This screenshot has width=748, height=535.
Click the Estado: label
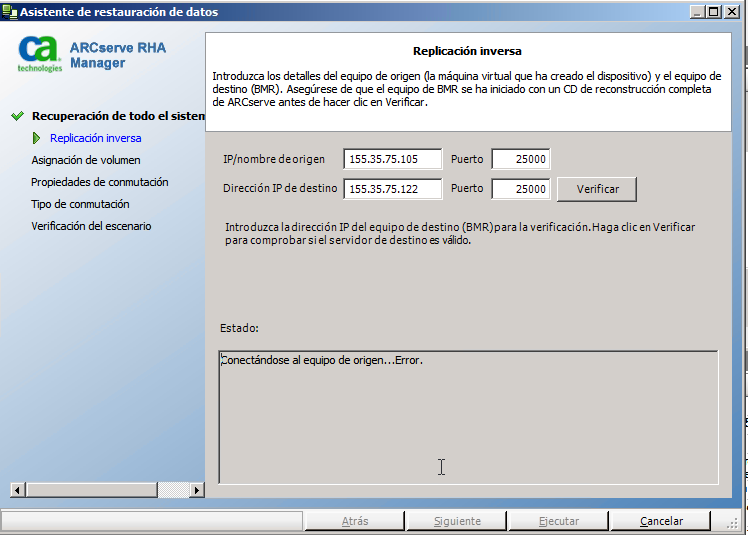(239, 328)
